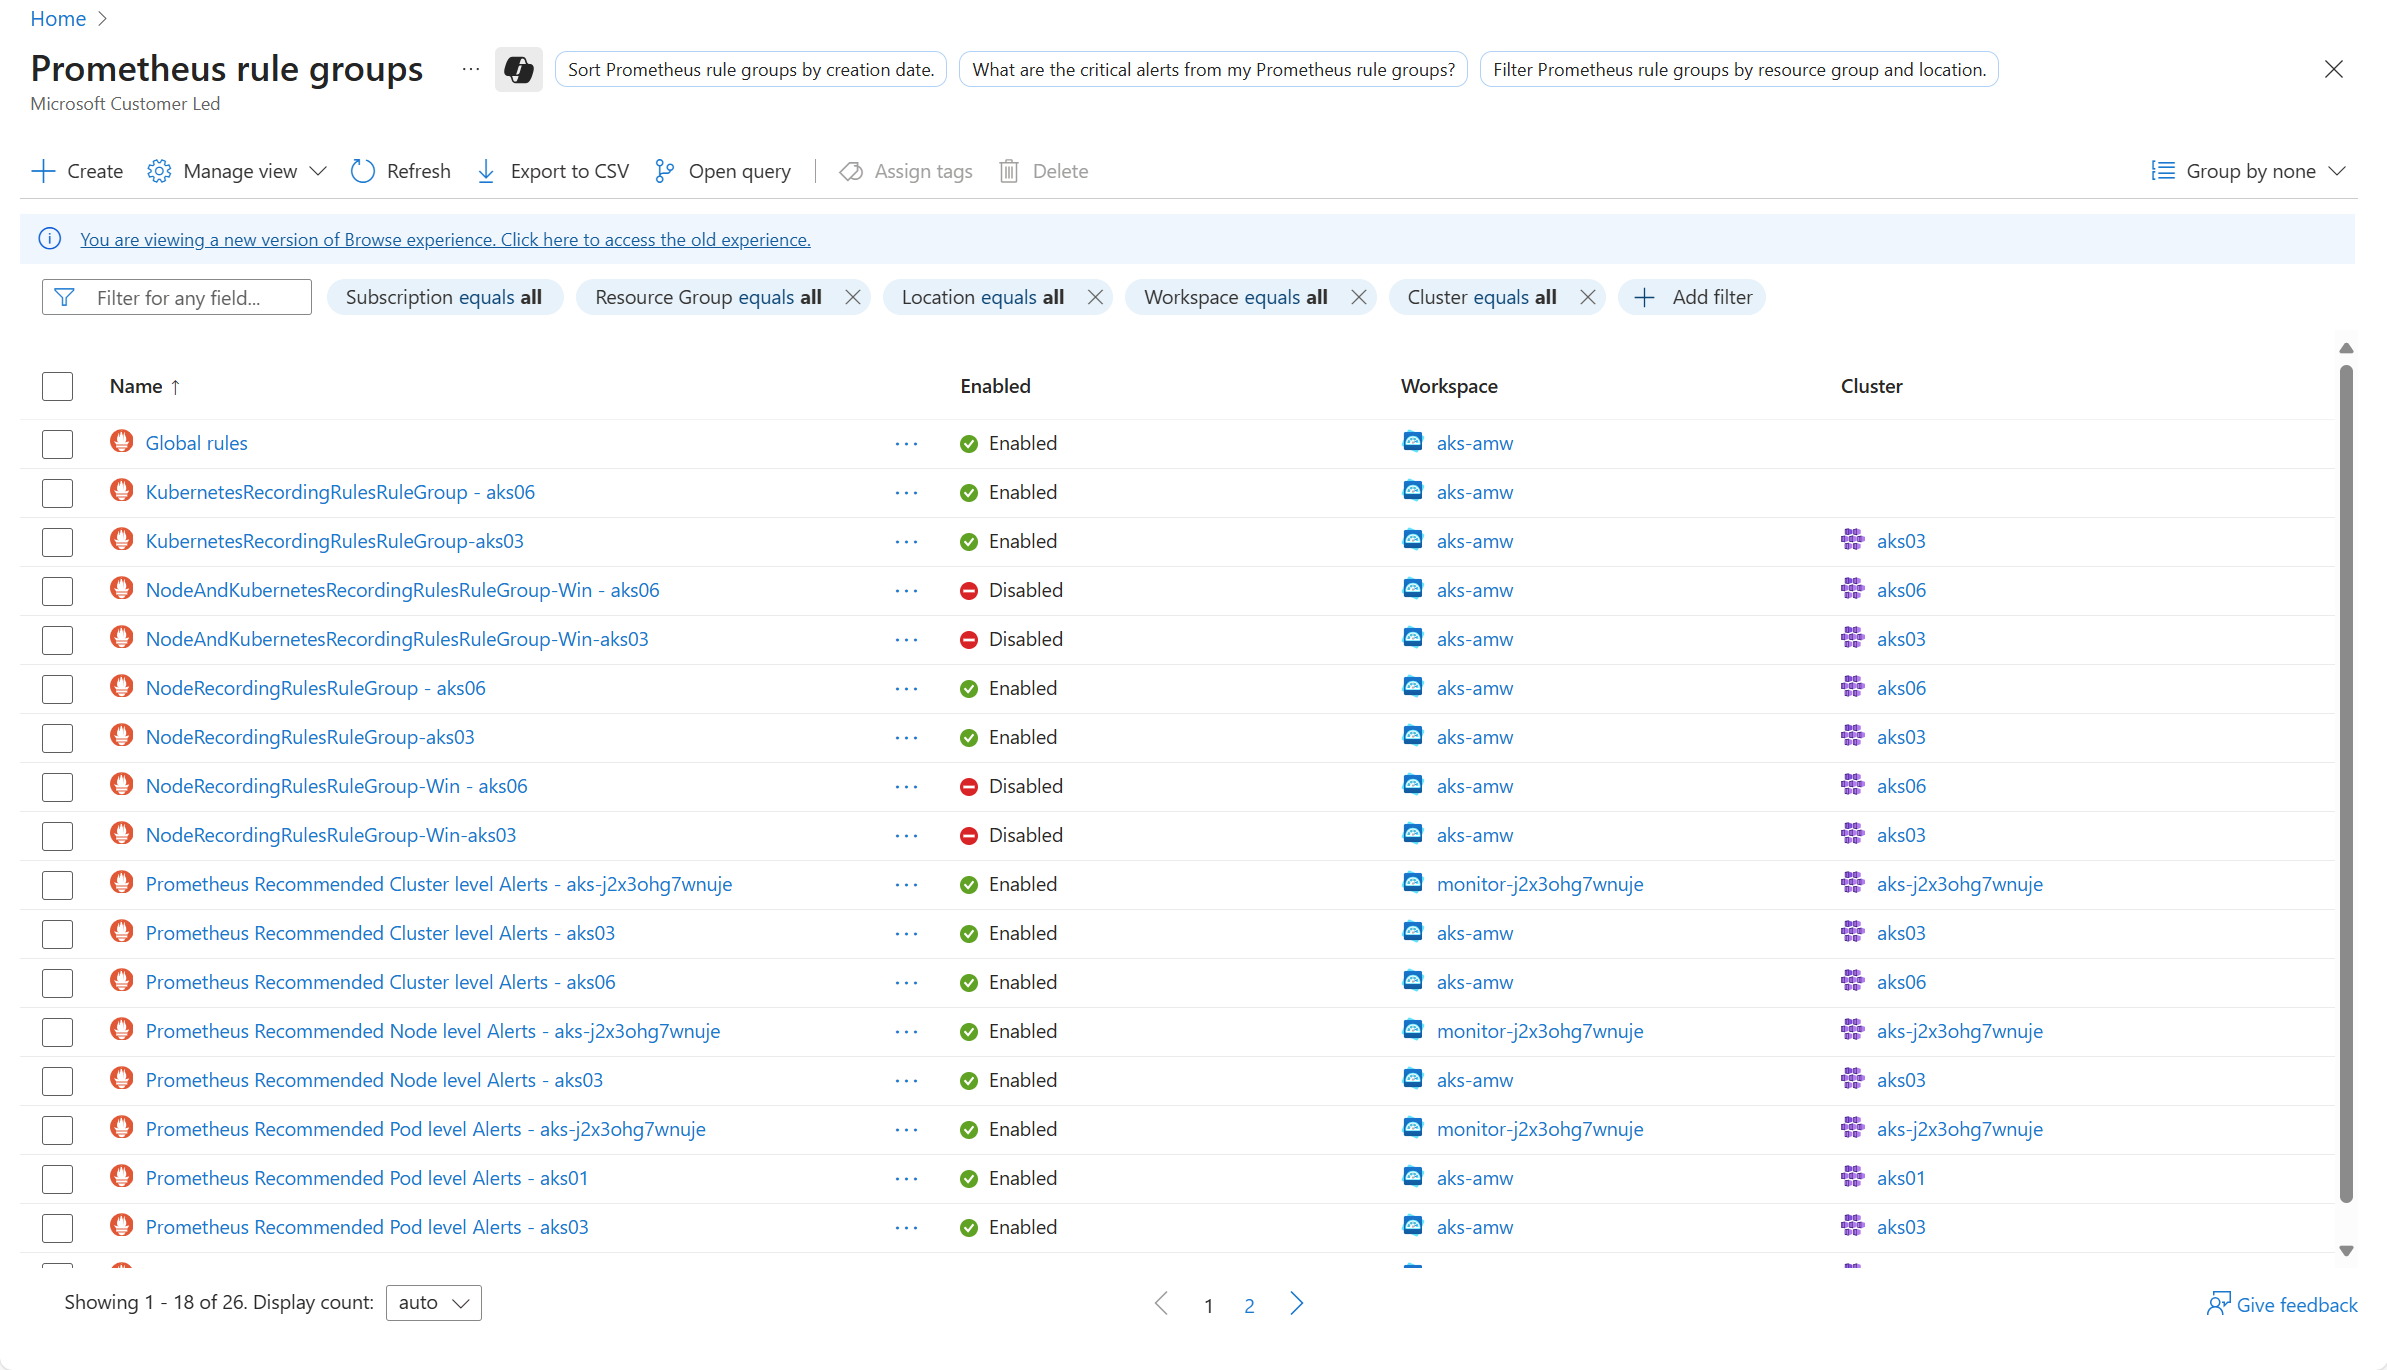
Task: Go to page 2 of results
Action: [1249, 1305]
